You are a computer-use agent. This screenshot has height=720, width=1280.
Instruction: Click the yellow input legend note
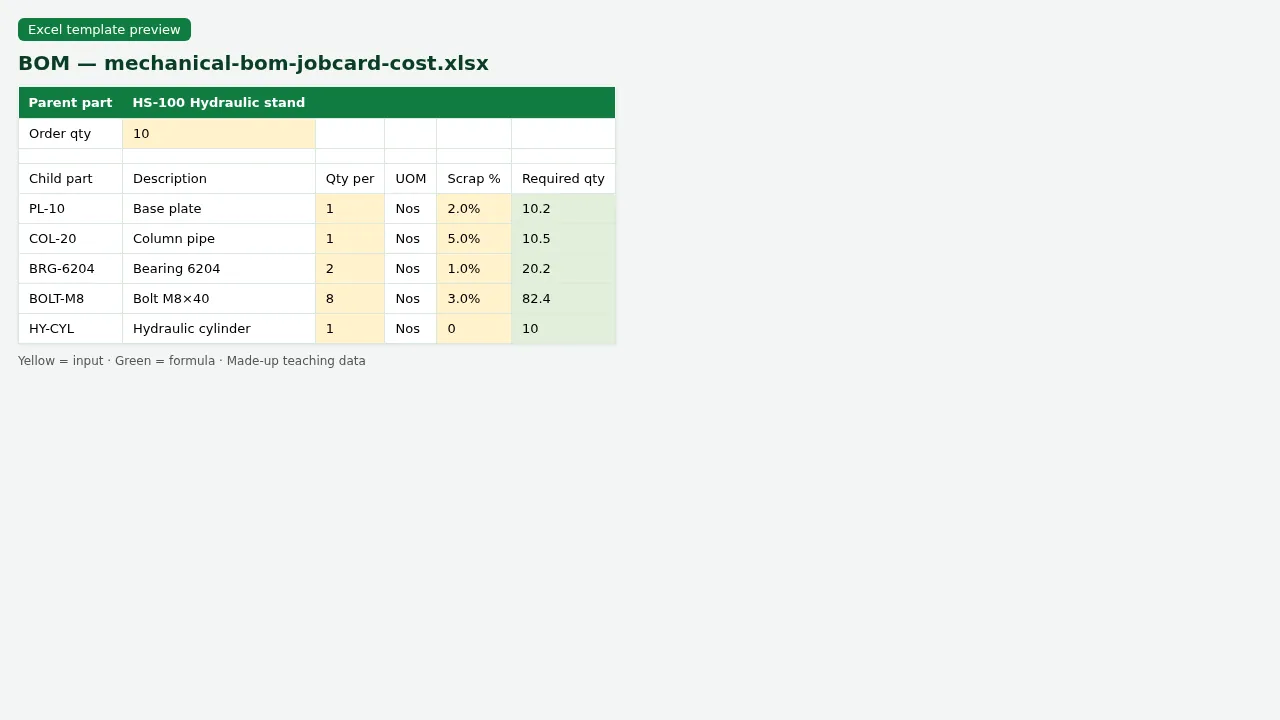(61, 361)
